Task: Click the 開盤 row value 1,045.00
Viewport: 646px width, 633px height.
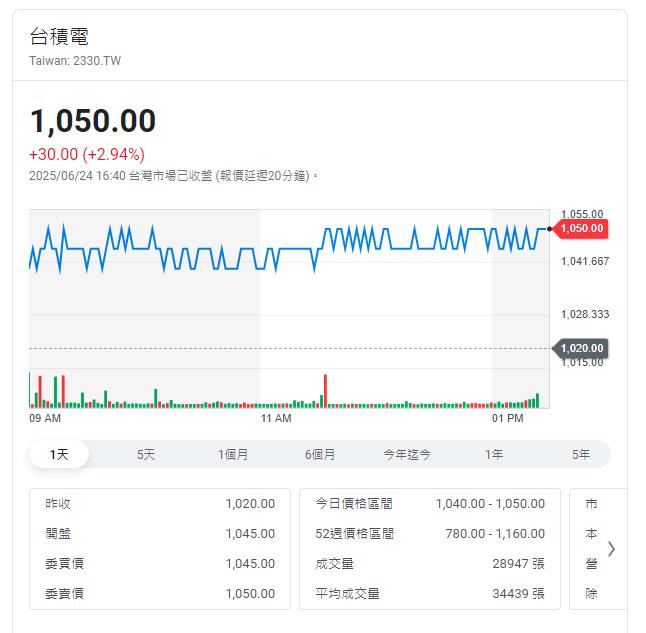Action: point(250,534)
